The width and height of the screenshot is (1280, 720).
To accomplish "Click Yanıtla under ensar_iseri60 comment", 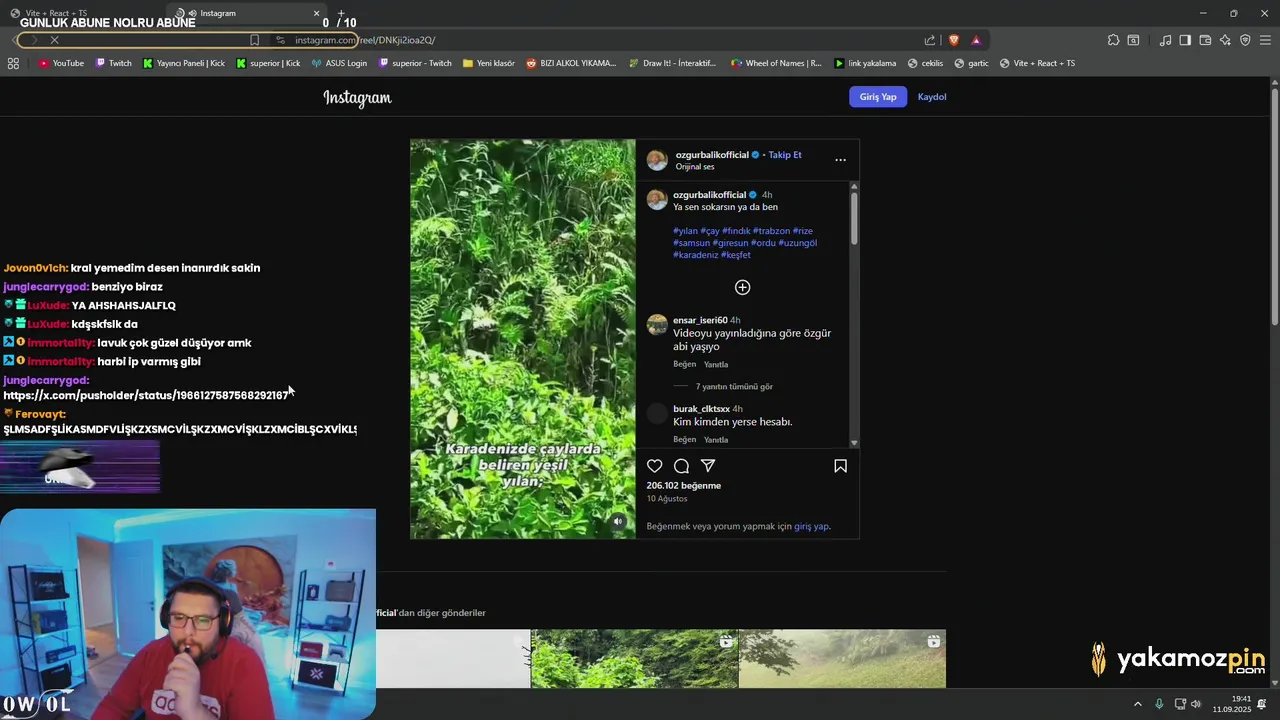I will 716,364.
